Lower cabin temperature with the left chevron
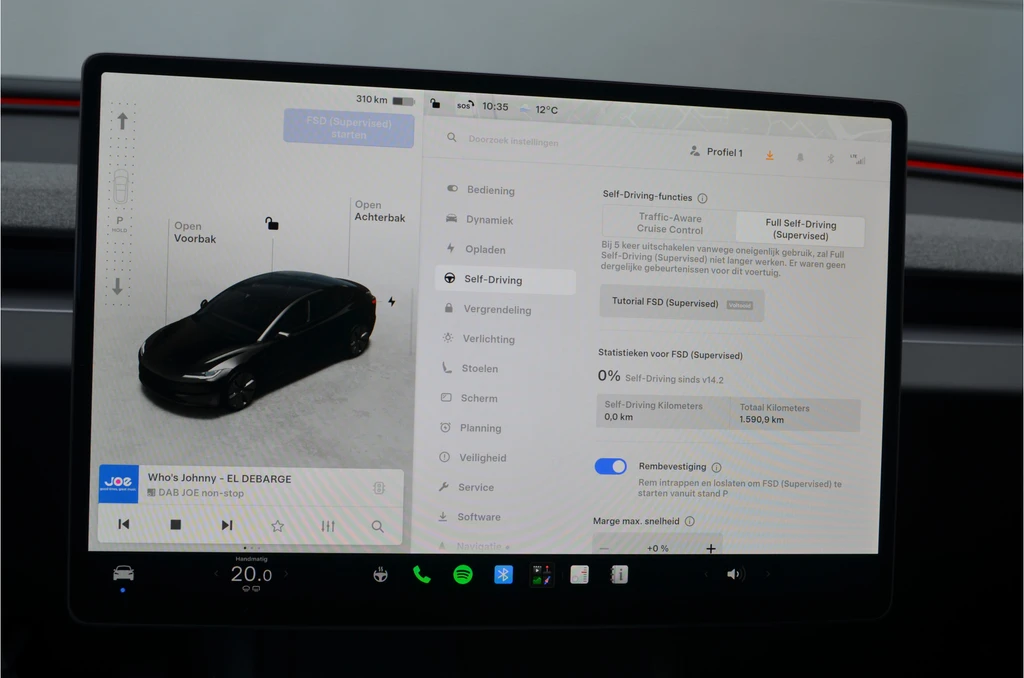The height and width of the screenshot is (678, 1024). (216, 573)
